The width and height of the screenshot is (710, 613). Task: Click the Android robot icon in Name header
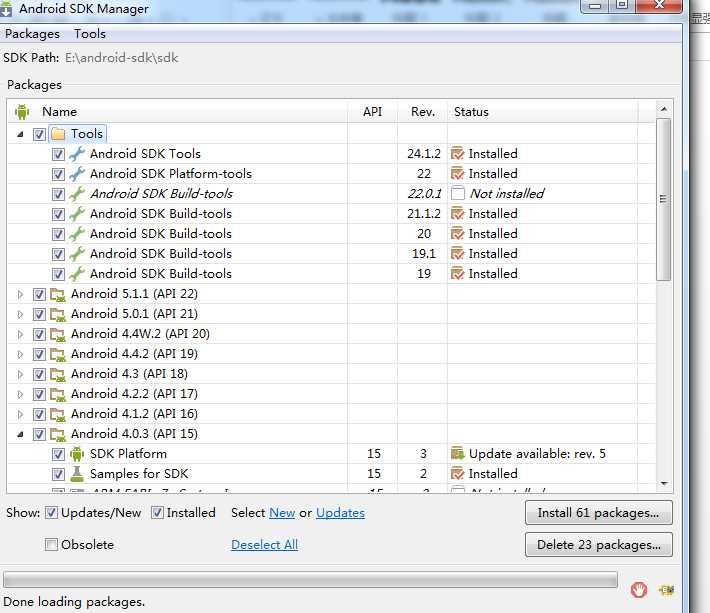[x=22, y=111]
